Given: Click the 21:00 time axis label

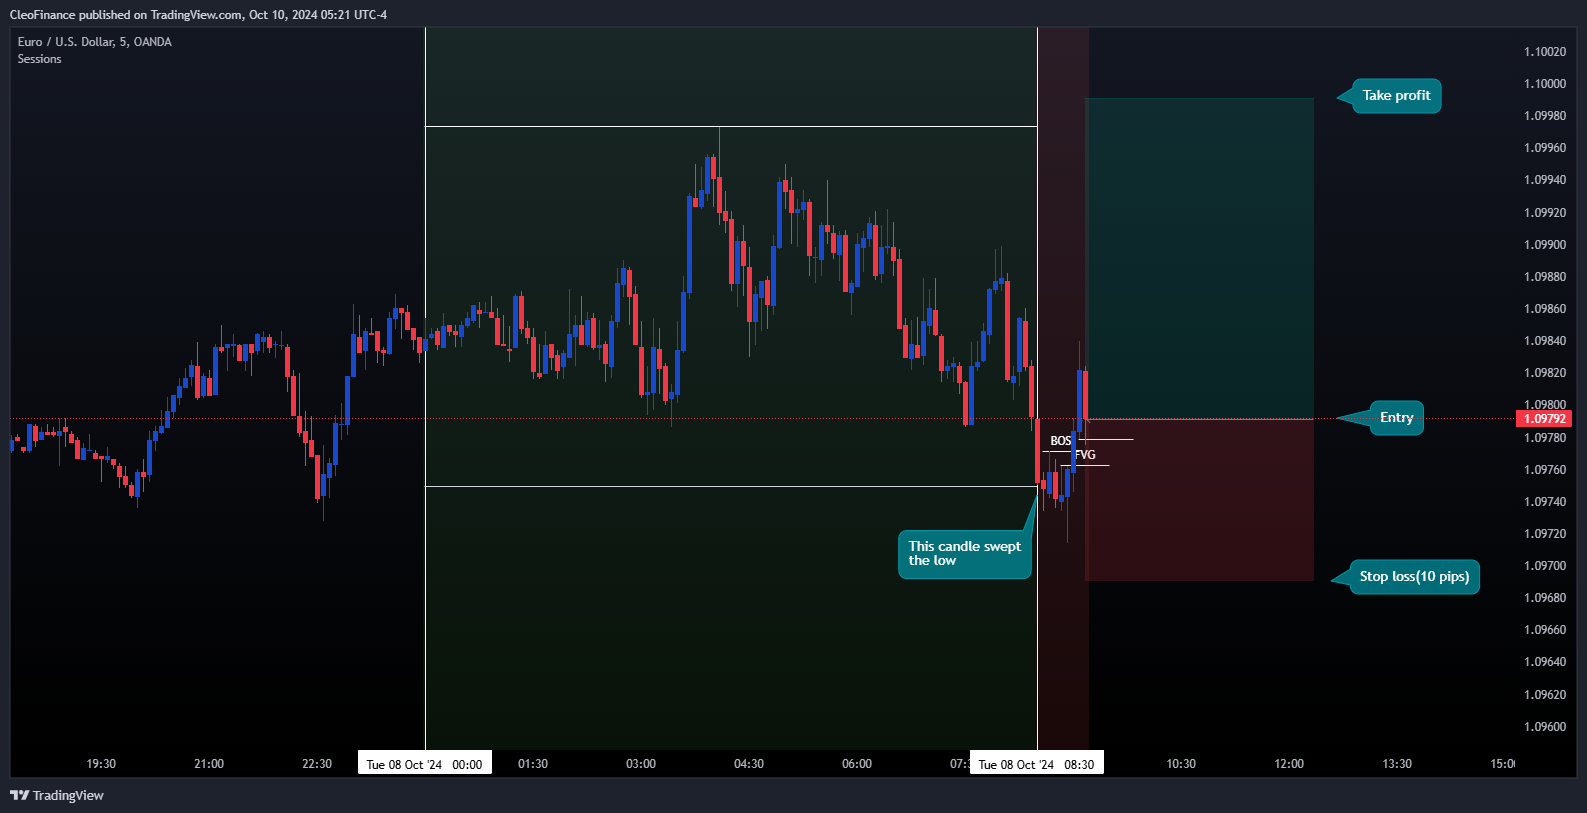Looking at the screenshot, I should point(209,764).
